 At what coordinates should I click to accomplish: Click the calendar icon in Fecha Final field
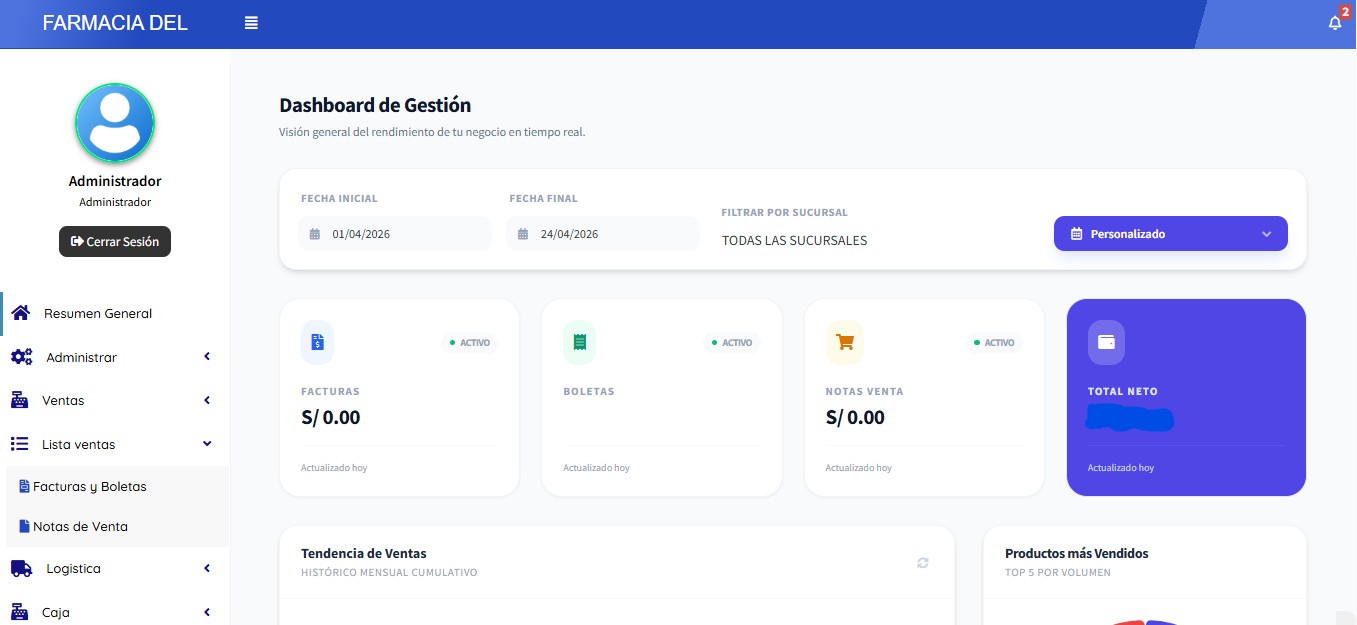coord(522,234)
